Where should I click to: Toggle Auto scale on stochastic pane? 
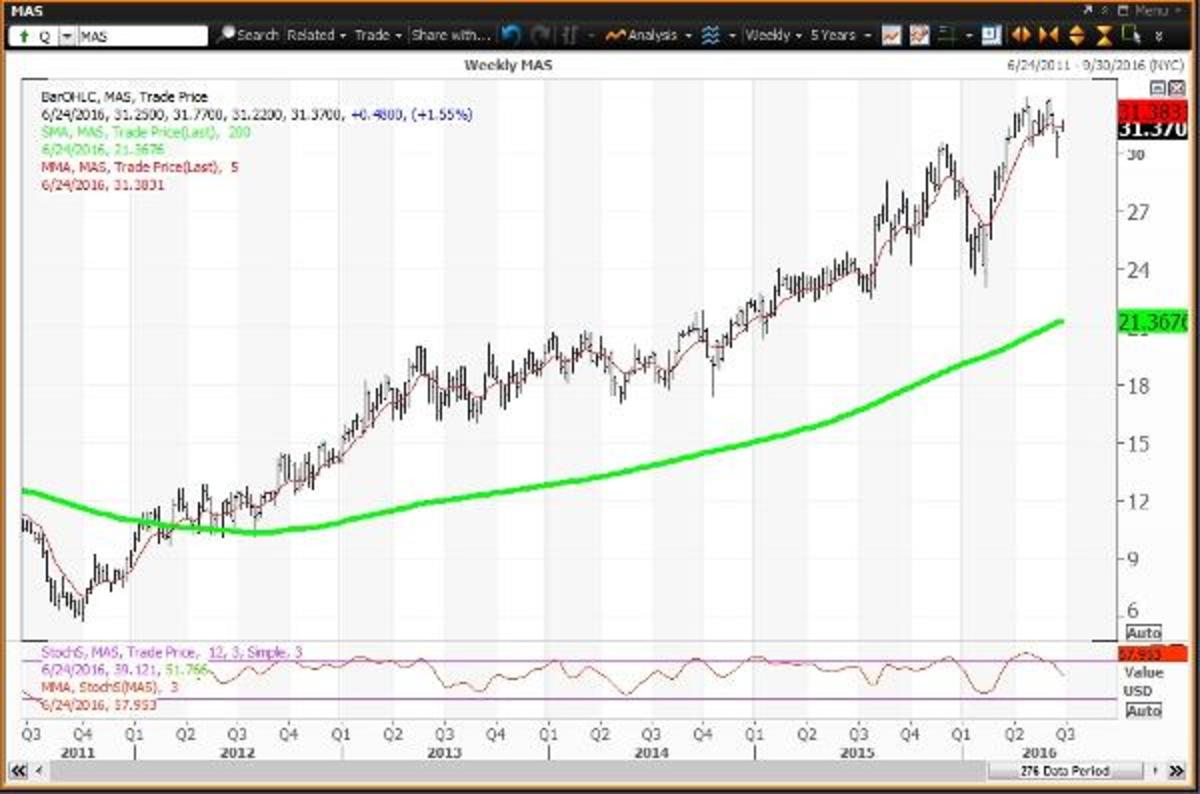coord(1143,710)
